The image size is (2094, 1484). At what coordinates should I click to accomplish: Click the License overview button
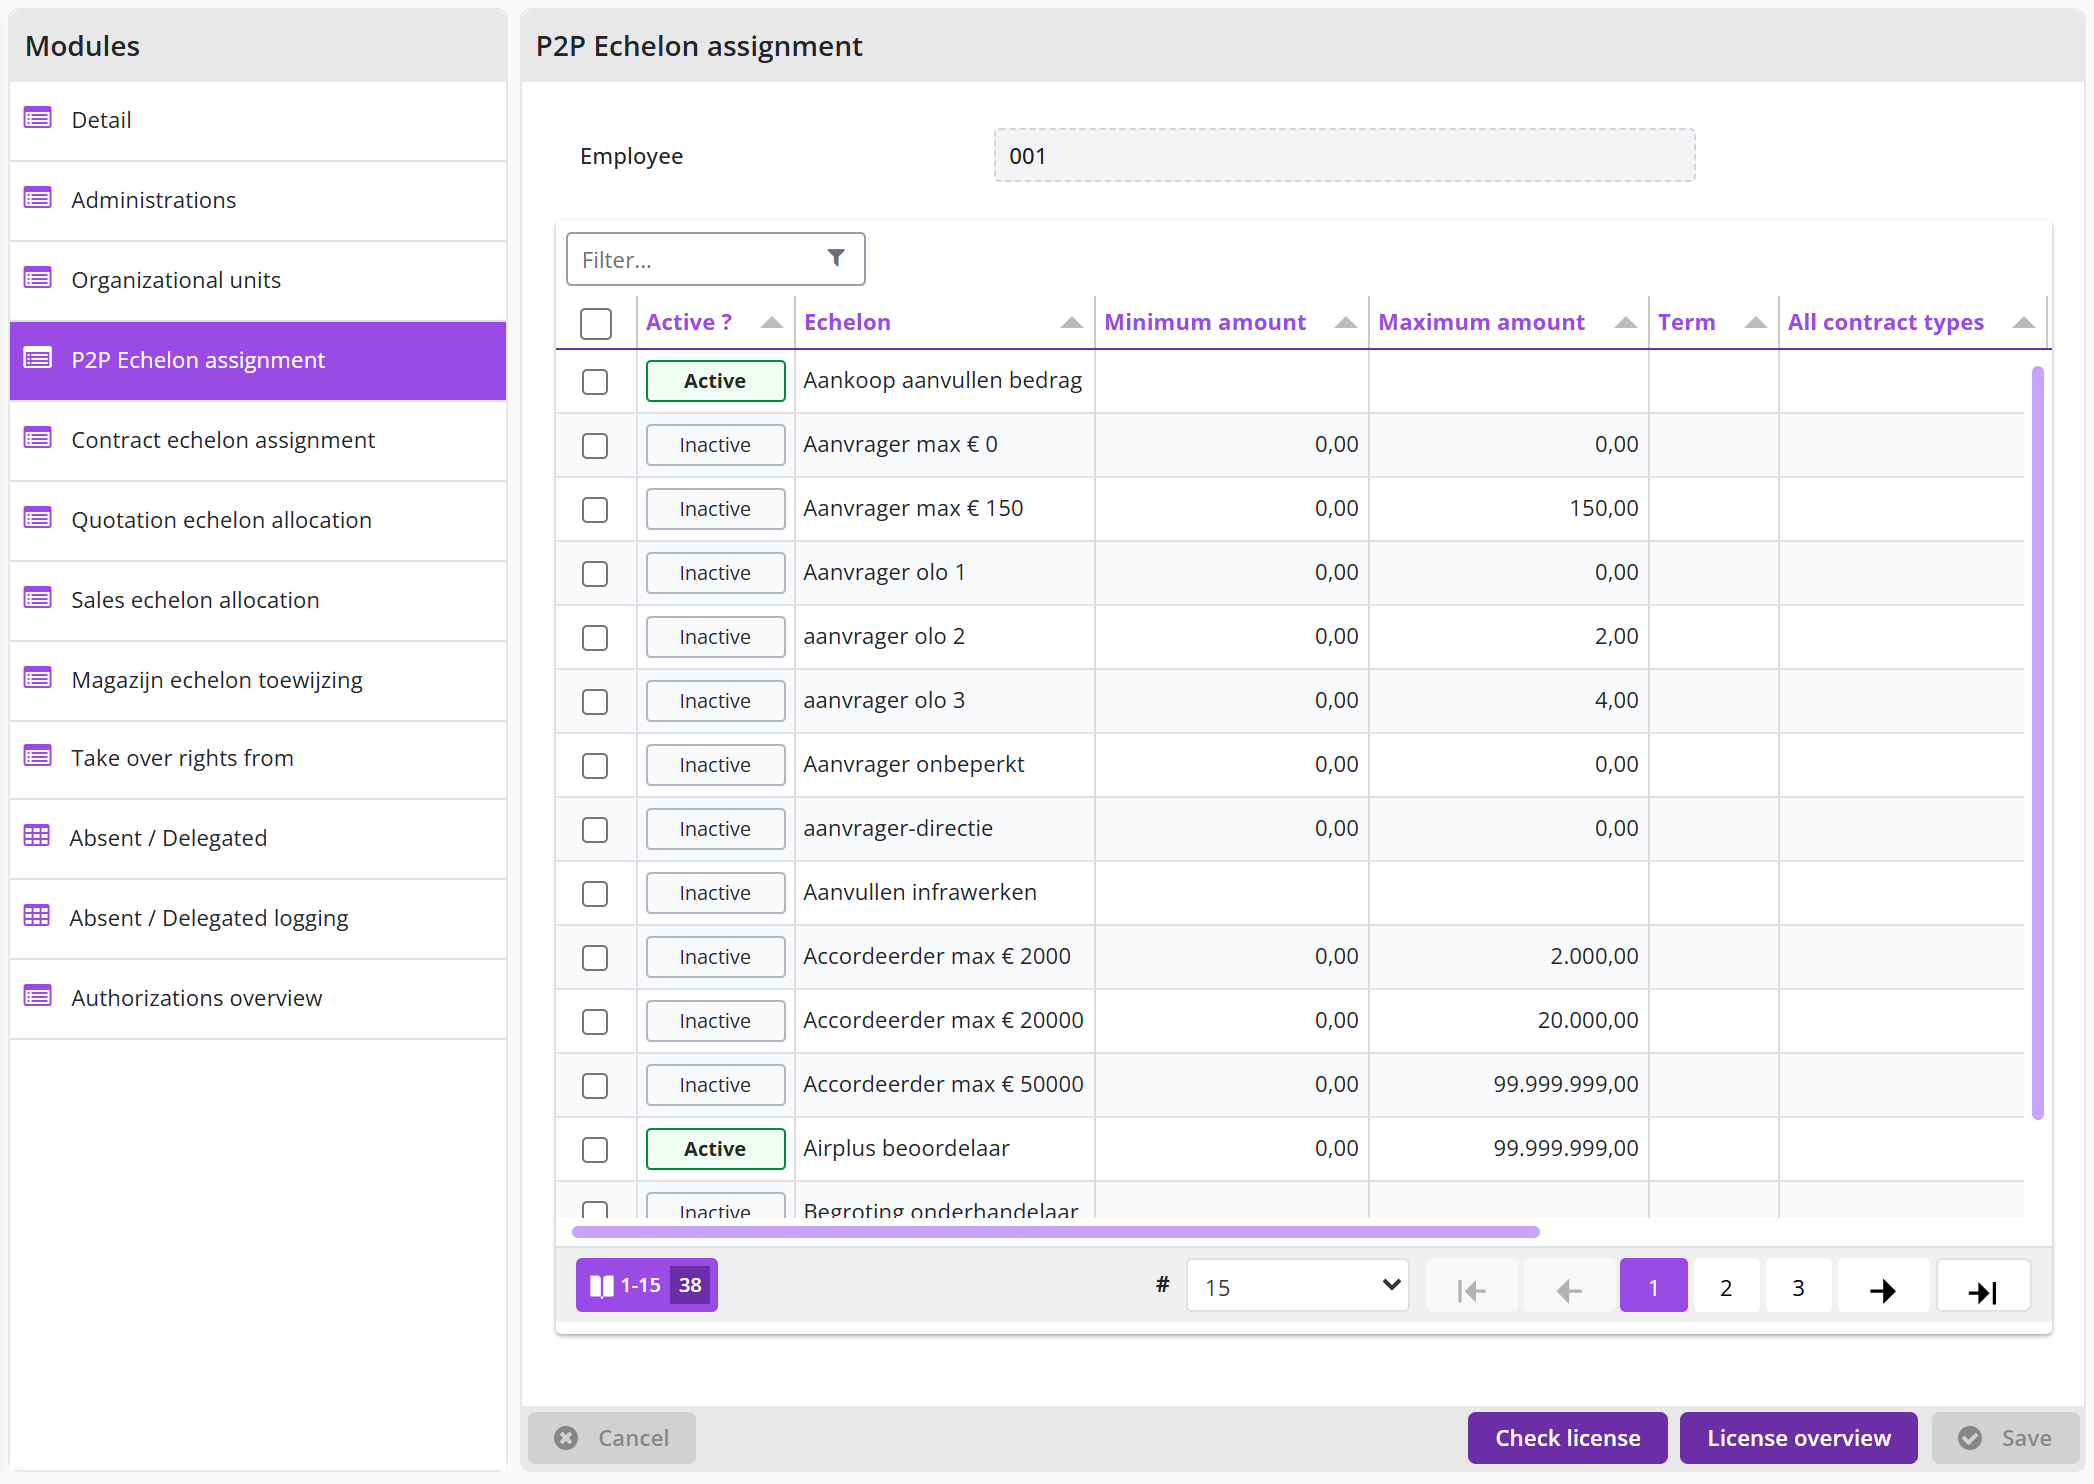[x=1798, y=1438]
